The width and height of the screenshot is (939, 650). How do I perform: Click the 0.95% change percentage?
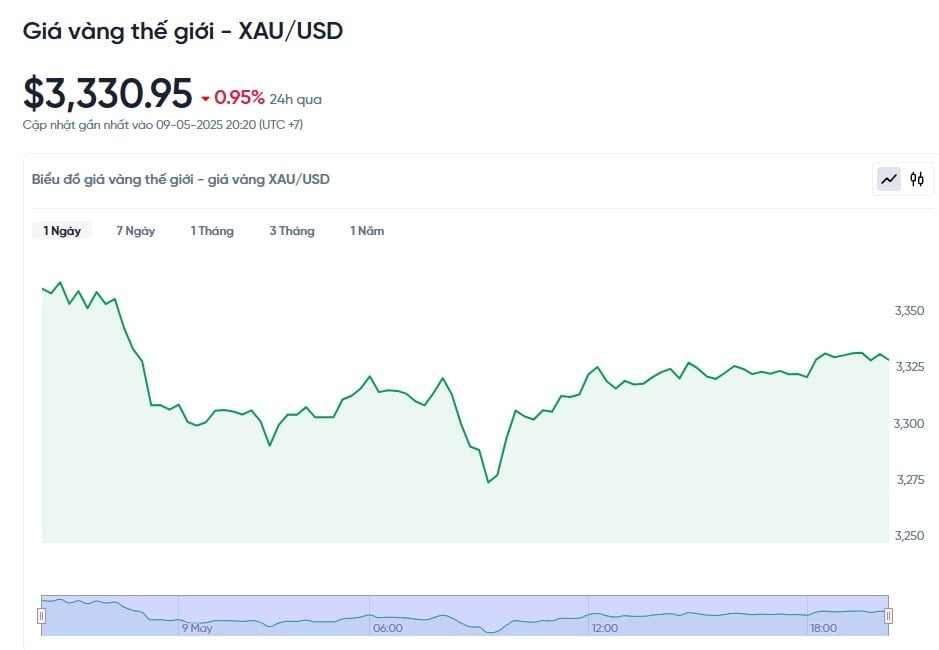(x=239, y=98)
